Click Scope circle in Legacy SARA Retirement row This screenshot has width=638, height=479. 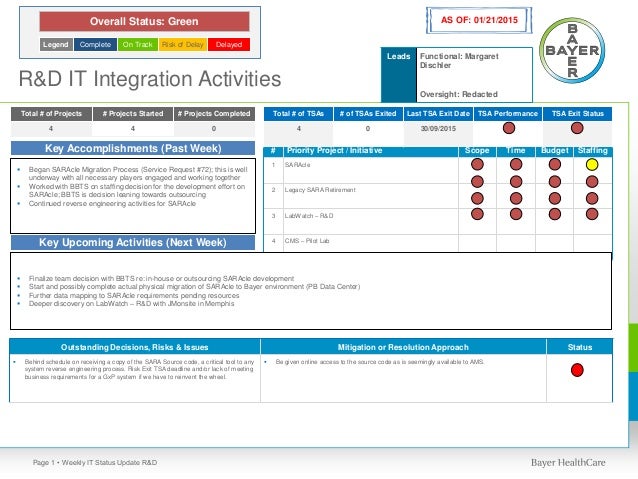[477, 198]
